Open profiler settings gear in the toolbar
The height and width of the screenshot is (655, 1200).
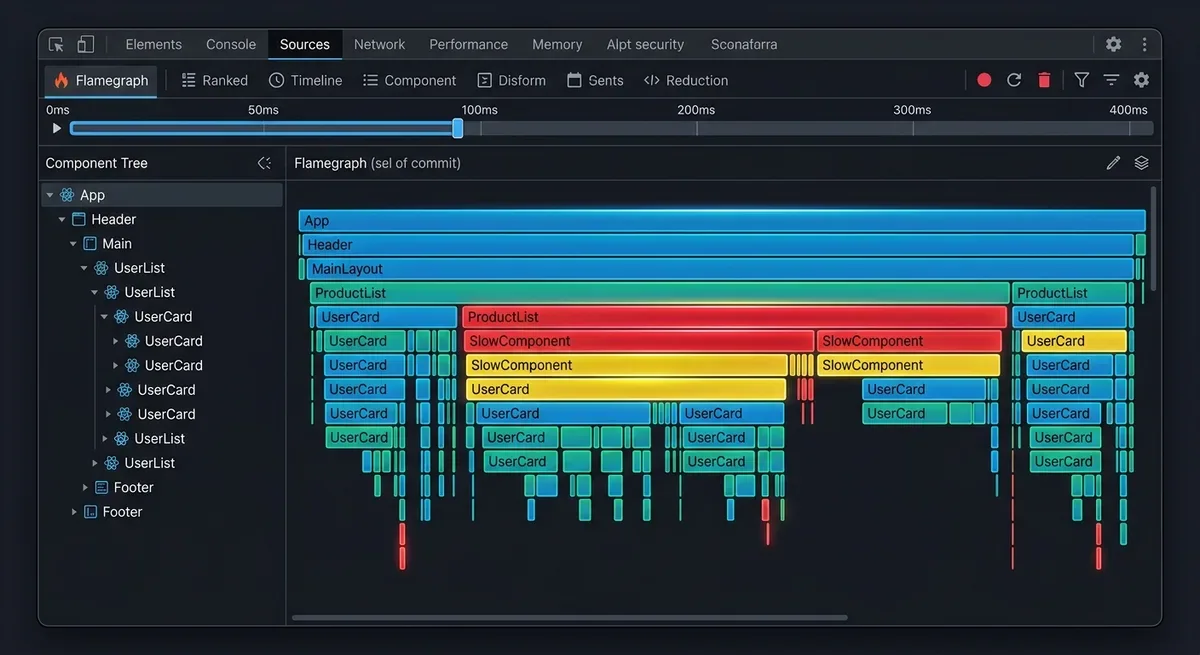pyautogui.click(x=1141, y=80)
